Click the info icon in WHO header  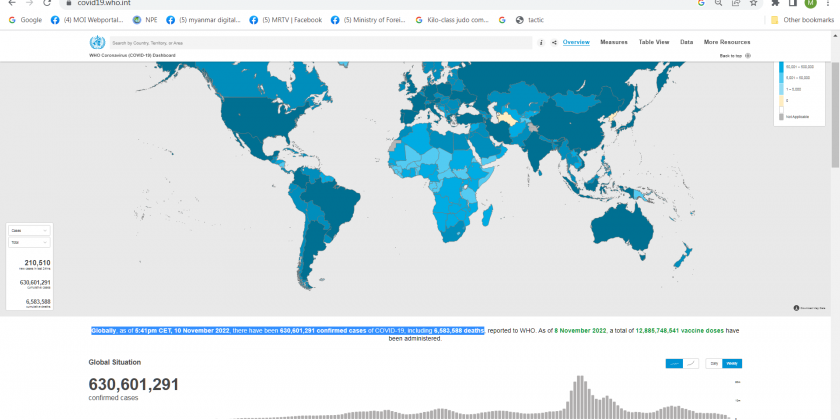[541, 43]
